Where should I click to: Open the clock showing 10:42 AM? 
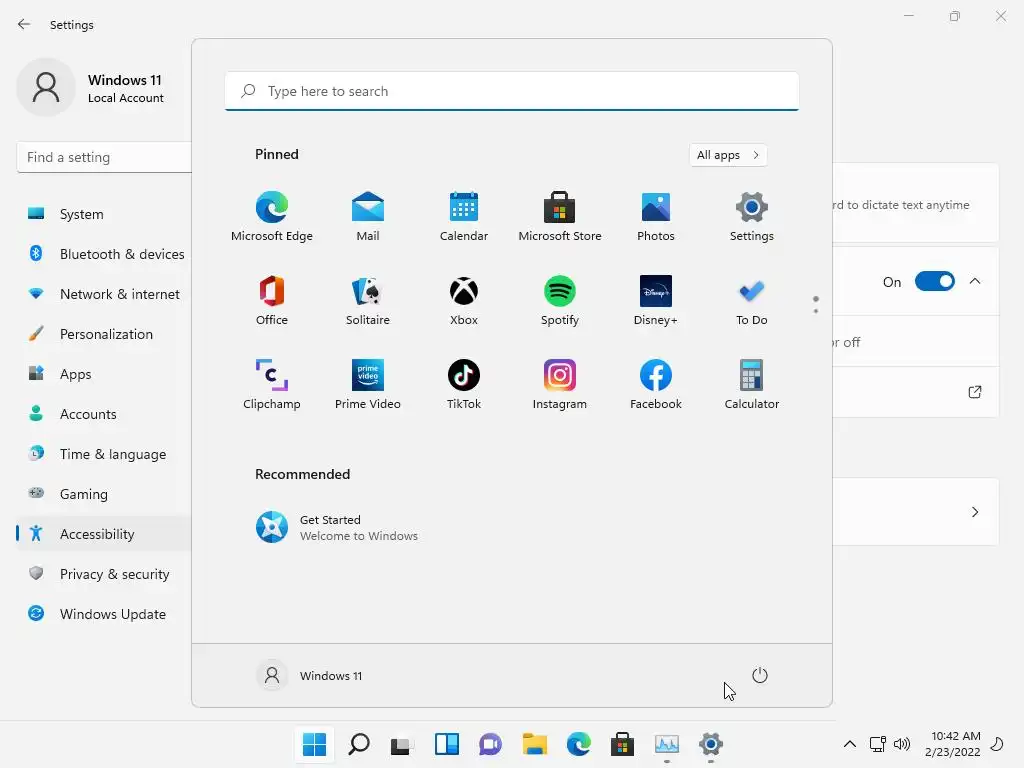953,744
